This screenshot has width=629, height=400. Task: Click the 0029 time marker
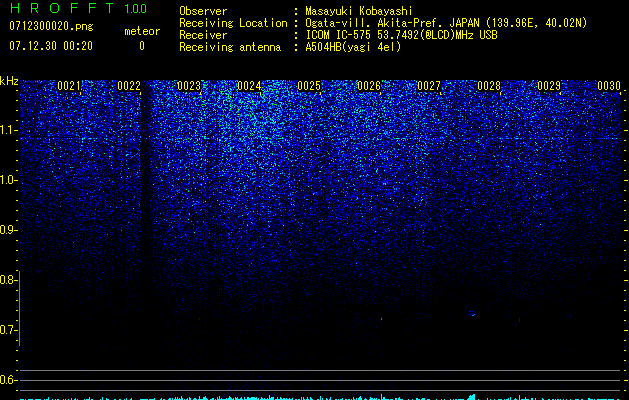(x=549, y=86)
